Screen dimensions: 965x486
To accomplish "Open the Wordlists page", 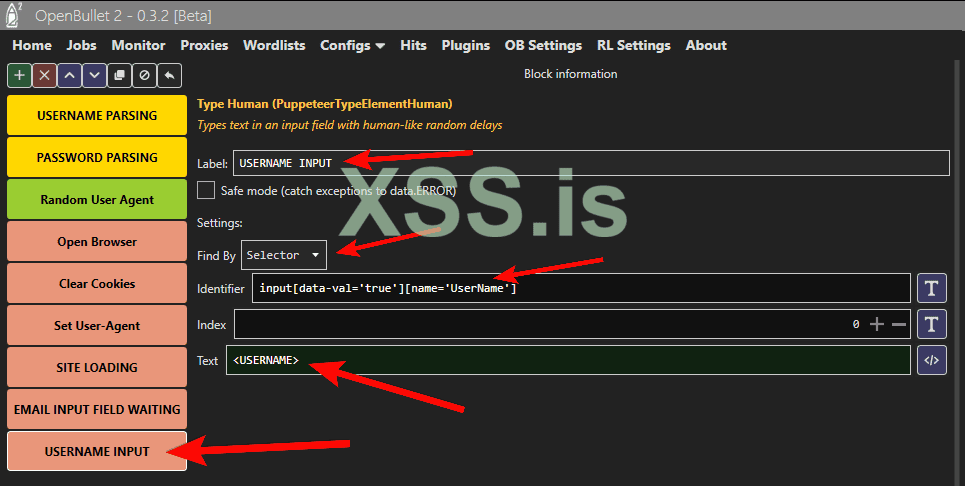I will pyautogui.click(x=274, y=46).
